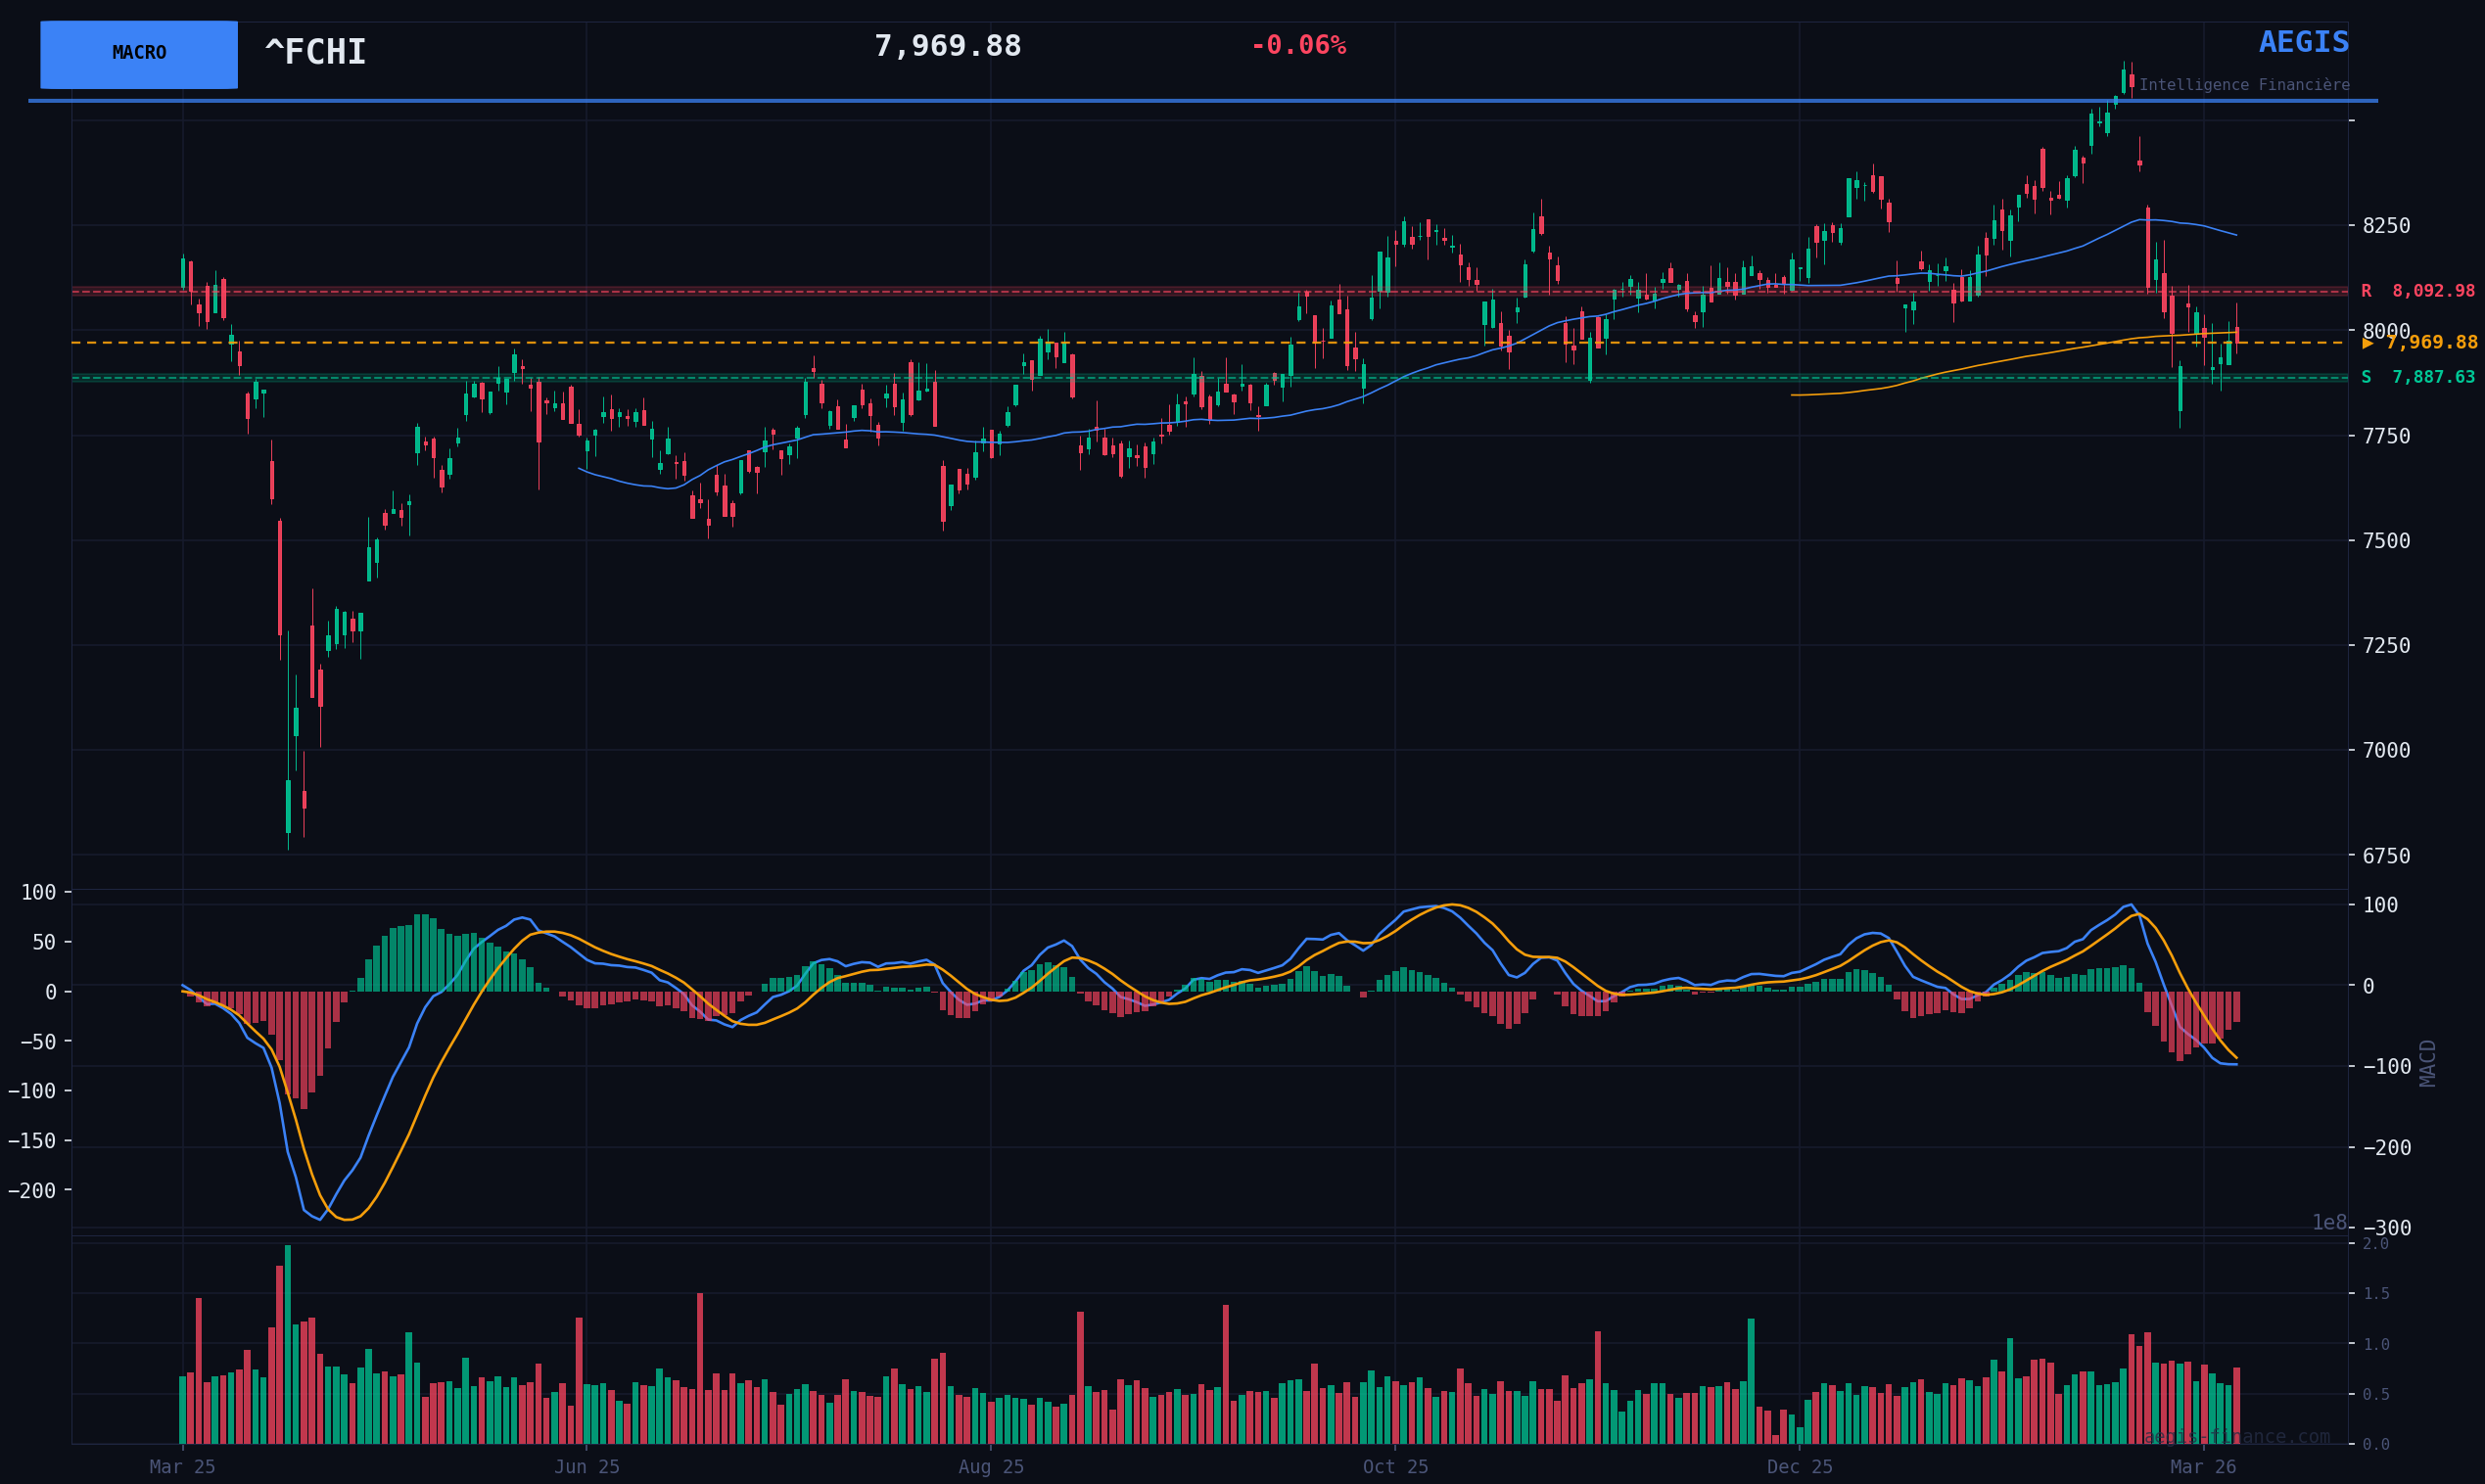Viewport: 2485px width, 1484px height.
Task: Click the orange current price arrow marker
Action: point(2368,343)
